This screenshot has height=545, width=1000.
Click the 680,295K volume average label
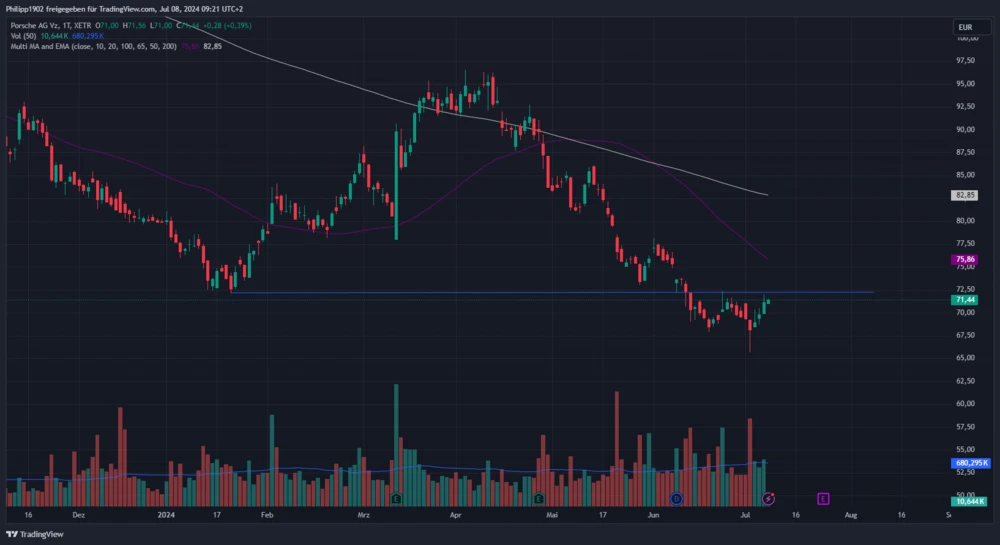tap(971, 463)
